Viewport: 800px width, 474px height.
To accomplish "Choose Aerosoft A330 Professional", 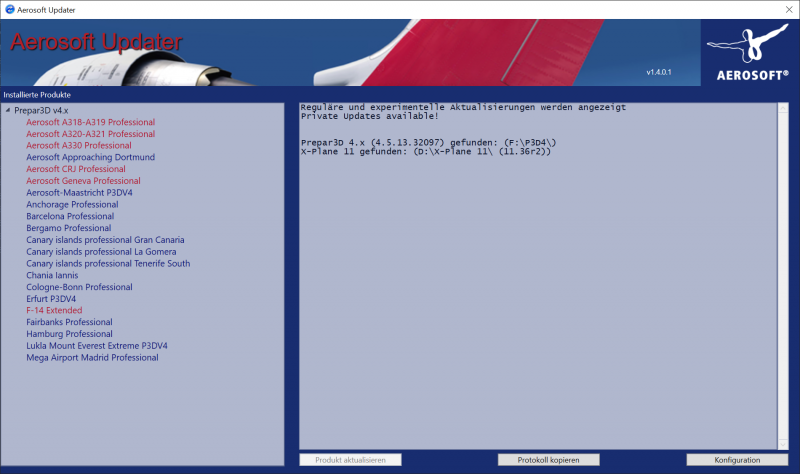I will tap(79, 145).
